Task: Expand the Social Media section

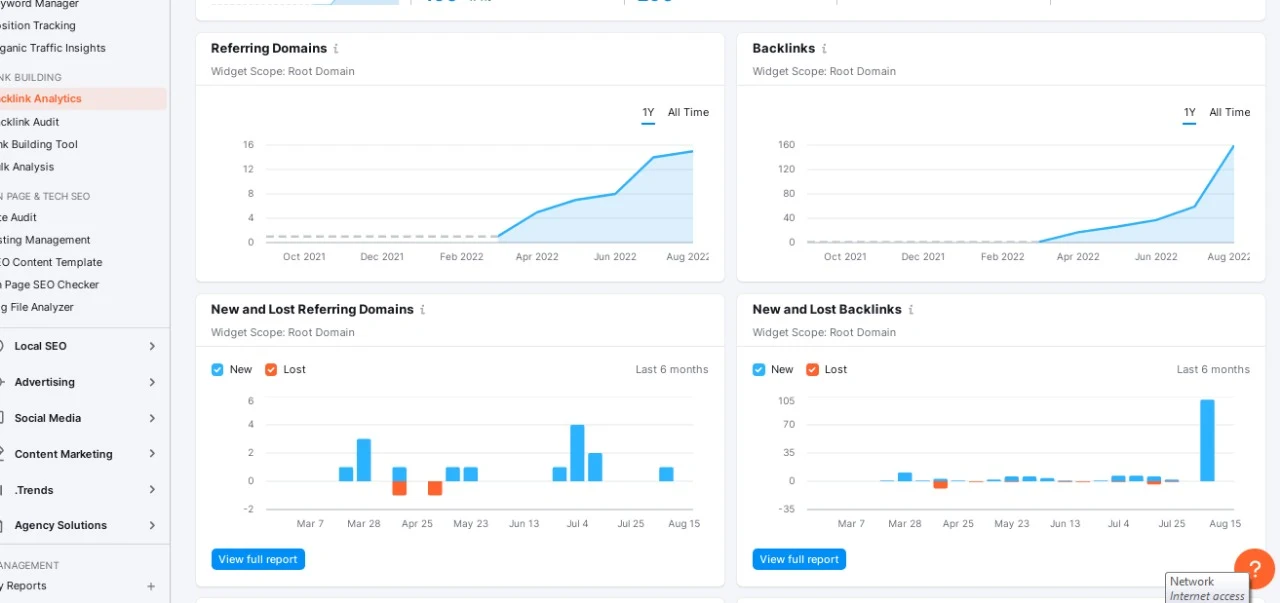Action: [x=152, y=418]
